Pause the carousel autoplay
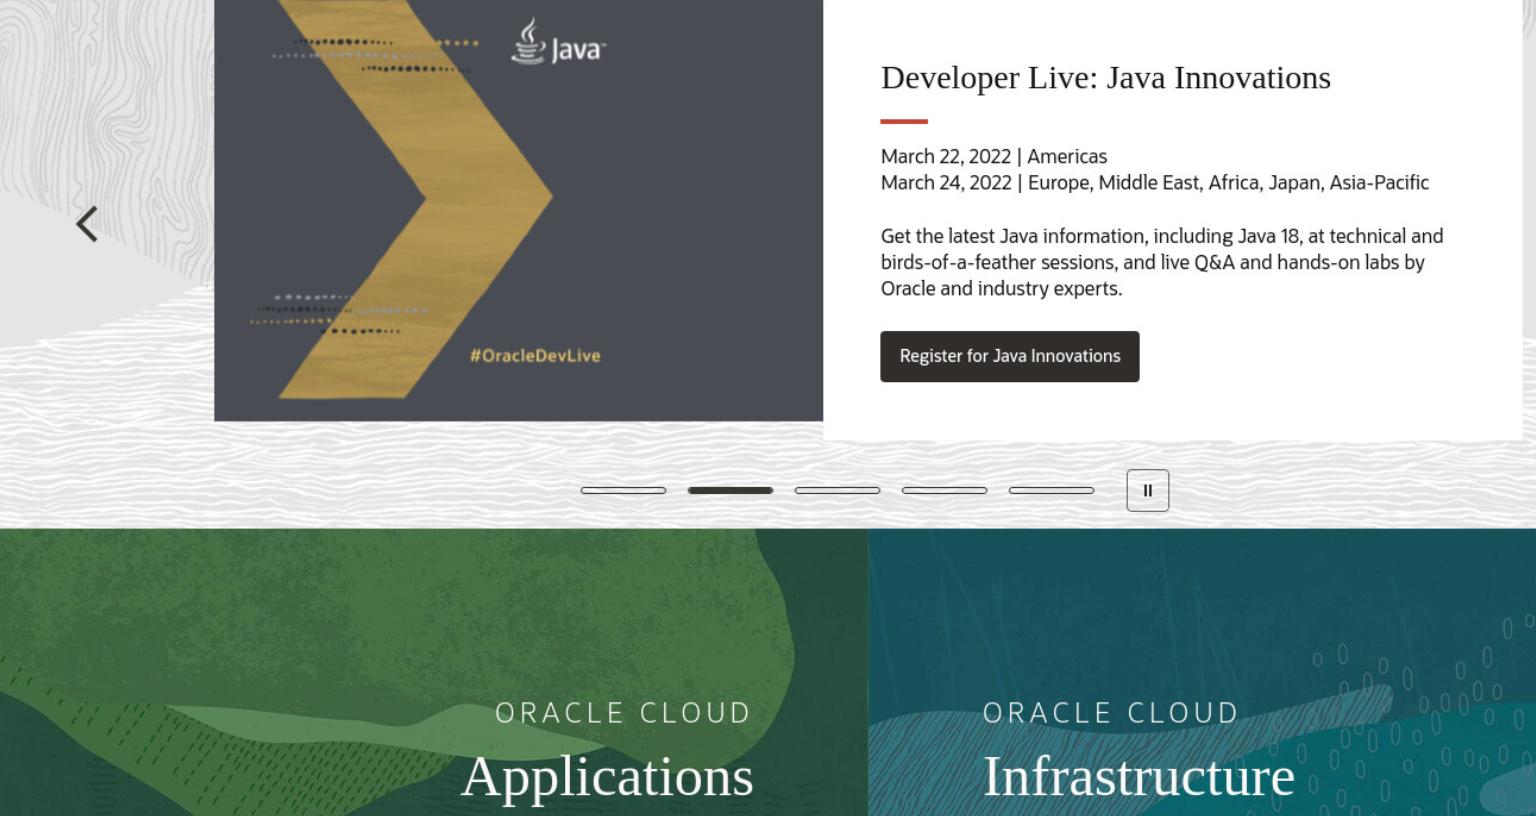The image size is (1536, 816). [x=1147, y=491]
